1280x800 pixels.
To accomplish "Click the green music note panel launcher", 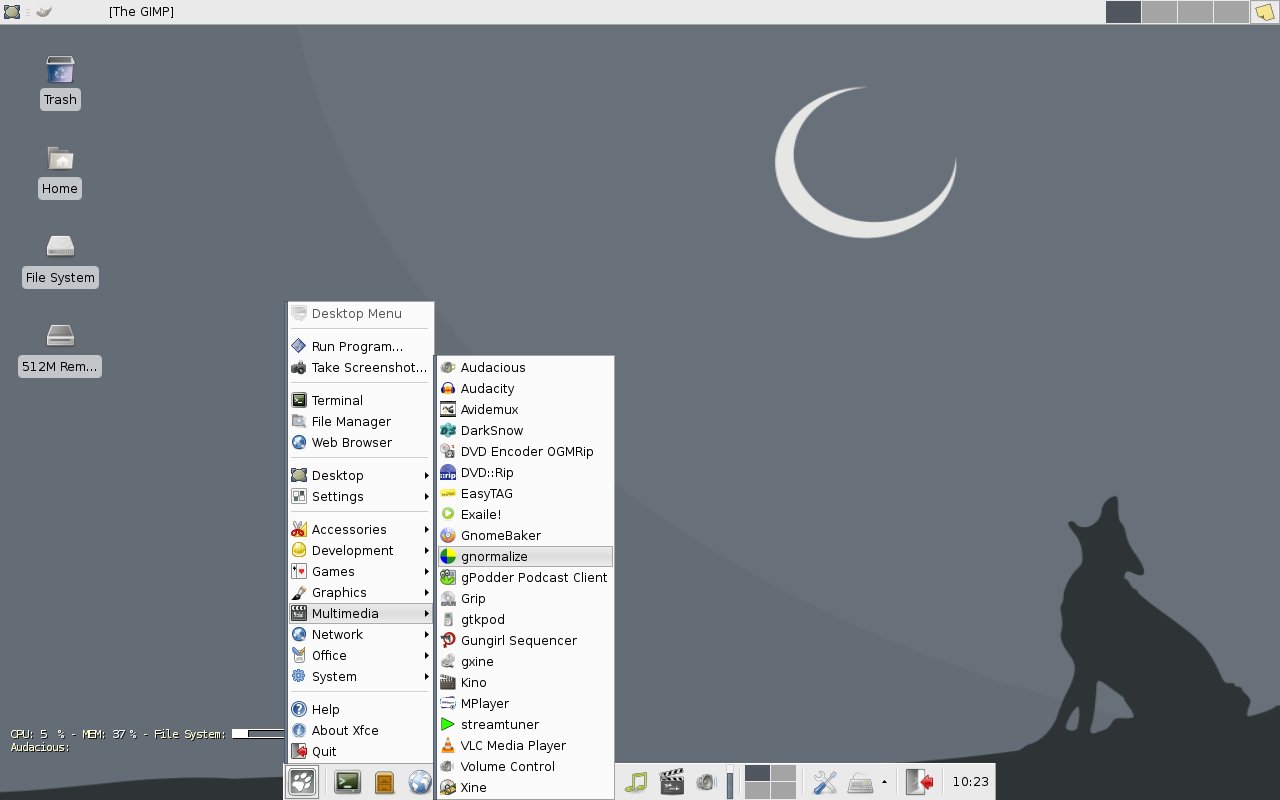I will (636, 782).
